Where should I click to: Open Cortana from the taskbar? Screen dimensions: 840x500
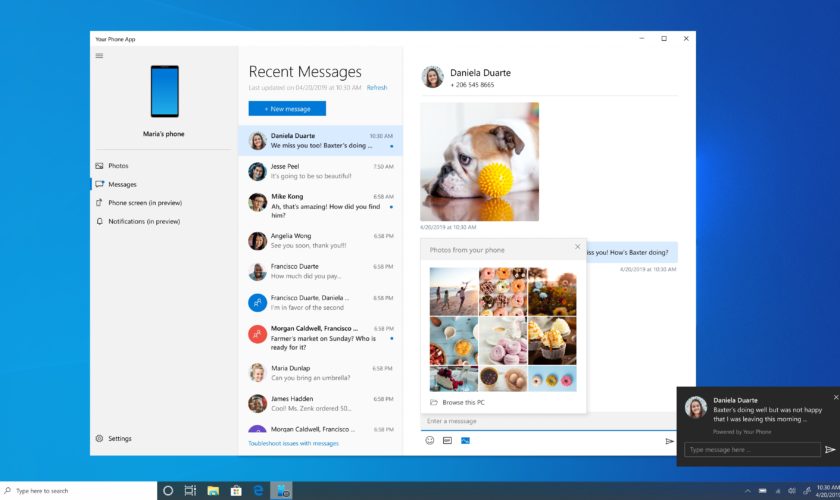[168, 490]
